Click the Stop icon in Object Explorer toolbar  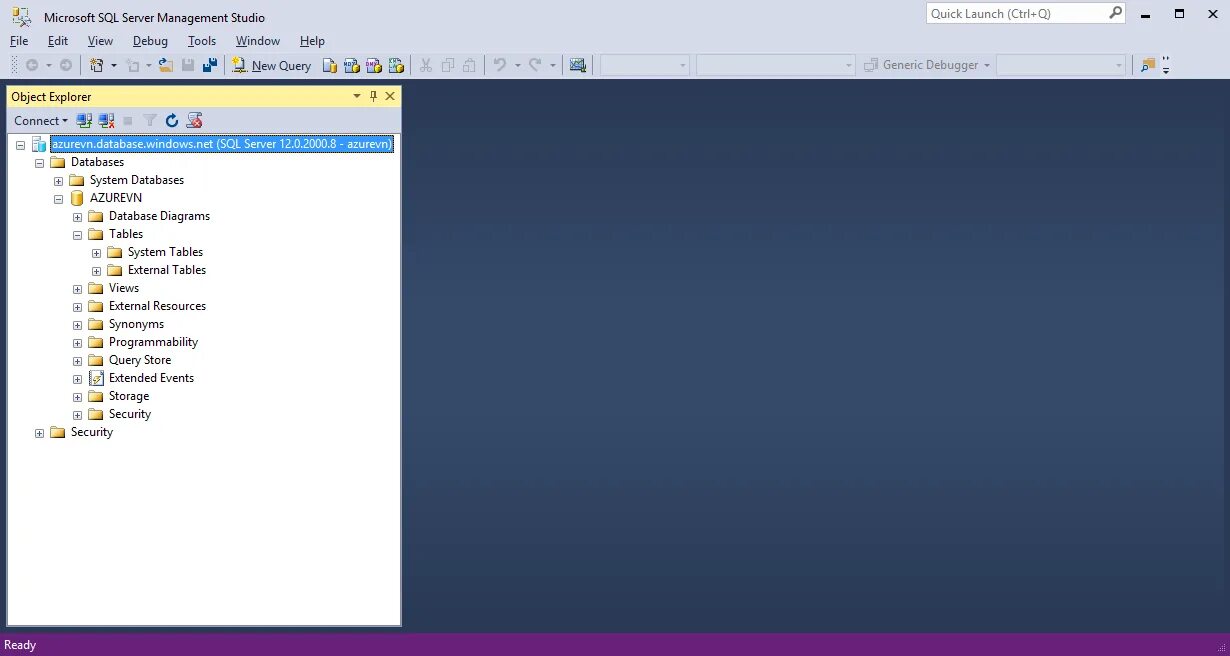click(128, 121)
